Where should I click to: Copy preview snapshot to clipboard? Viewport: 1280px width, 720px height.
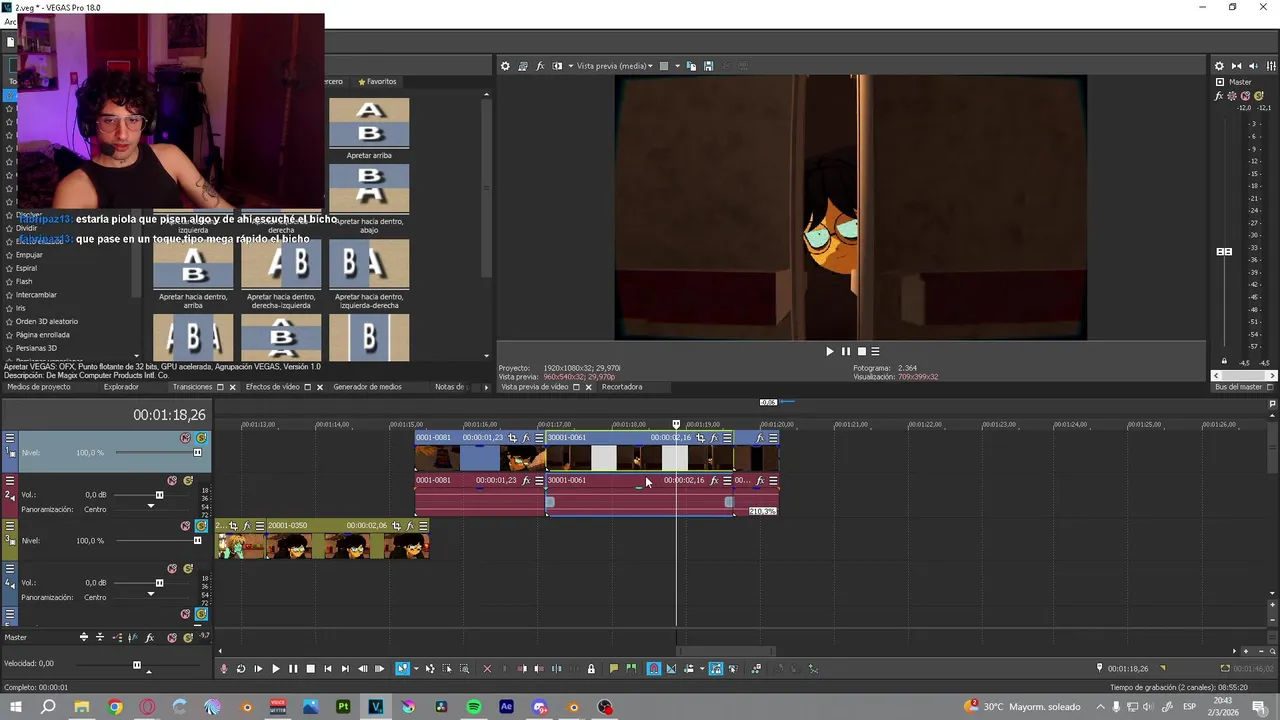pyautogui.click(x=691, y=66)
